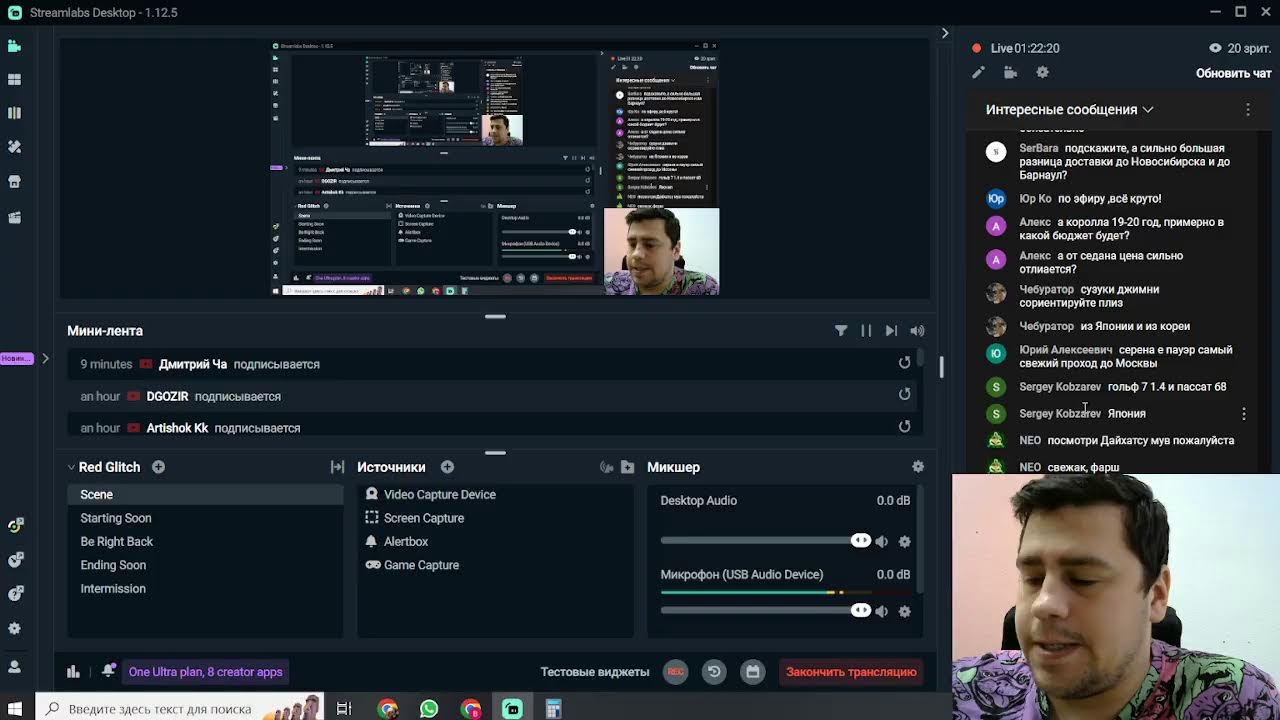Mute mini-feed alert sounds
Viewport: 1280px width, 720px height.
(917, 331)
